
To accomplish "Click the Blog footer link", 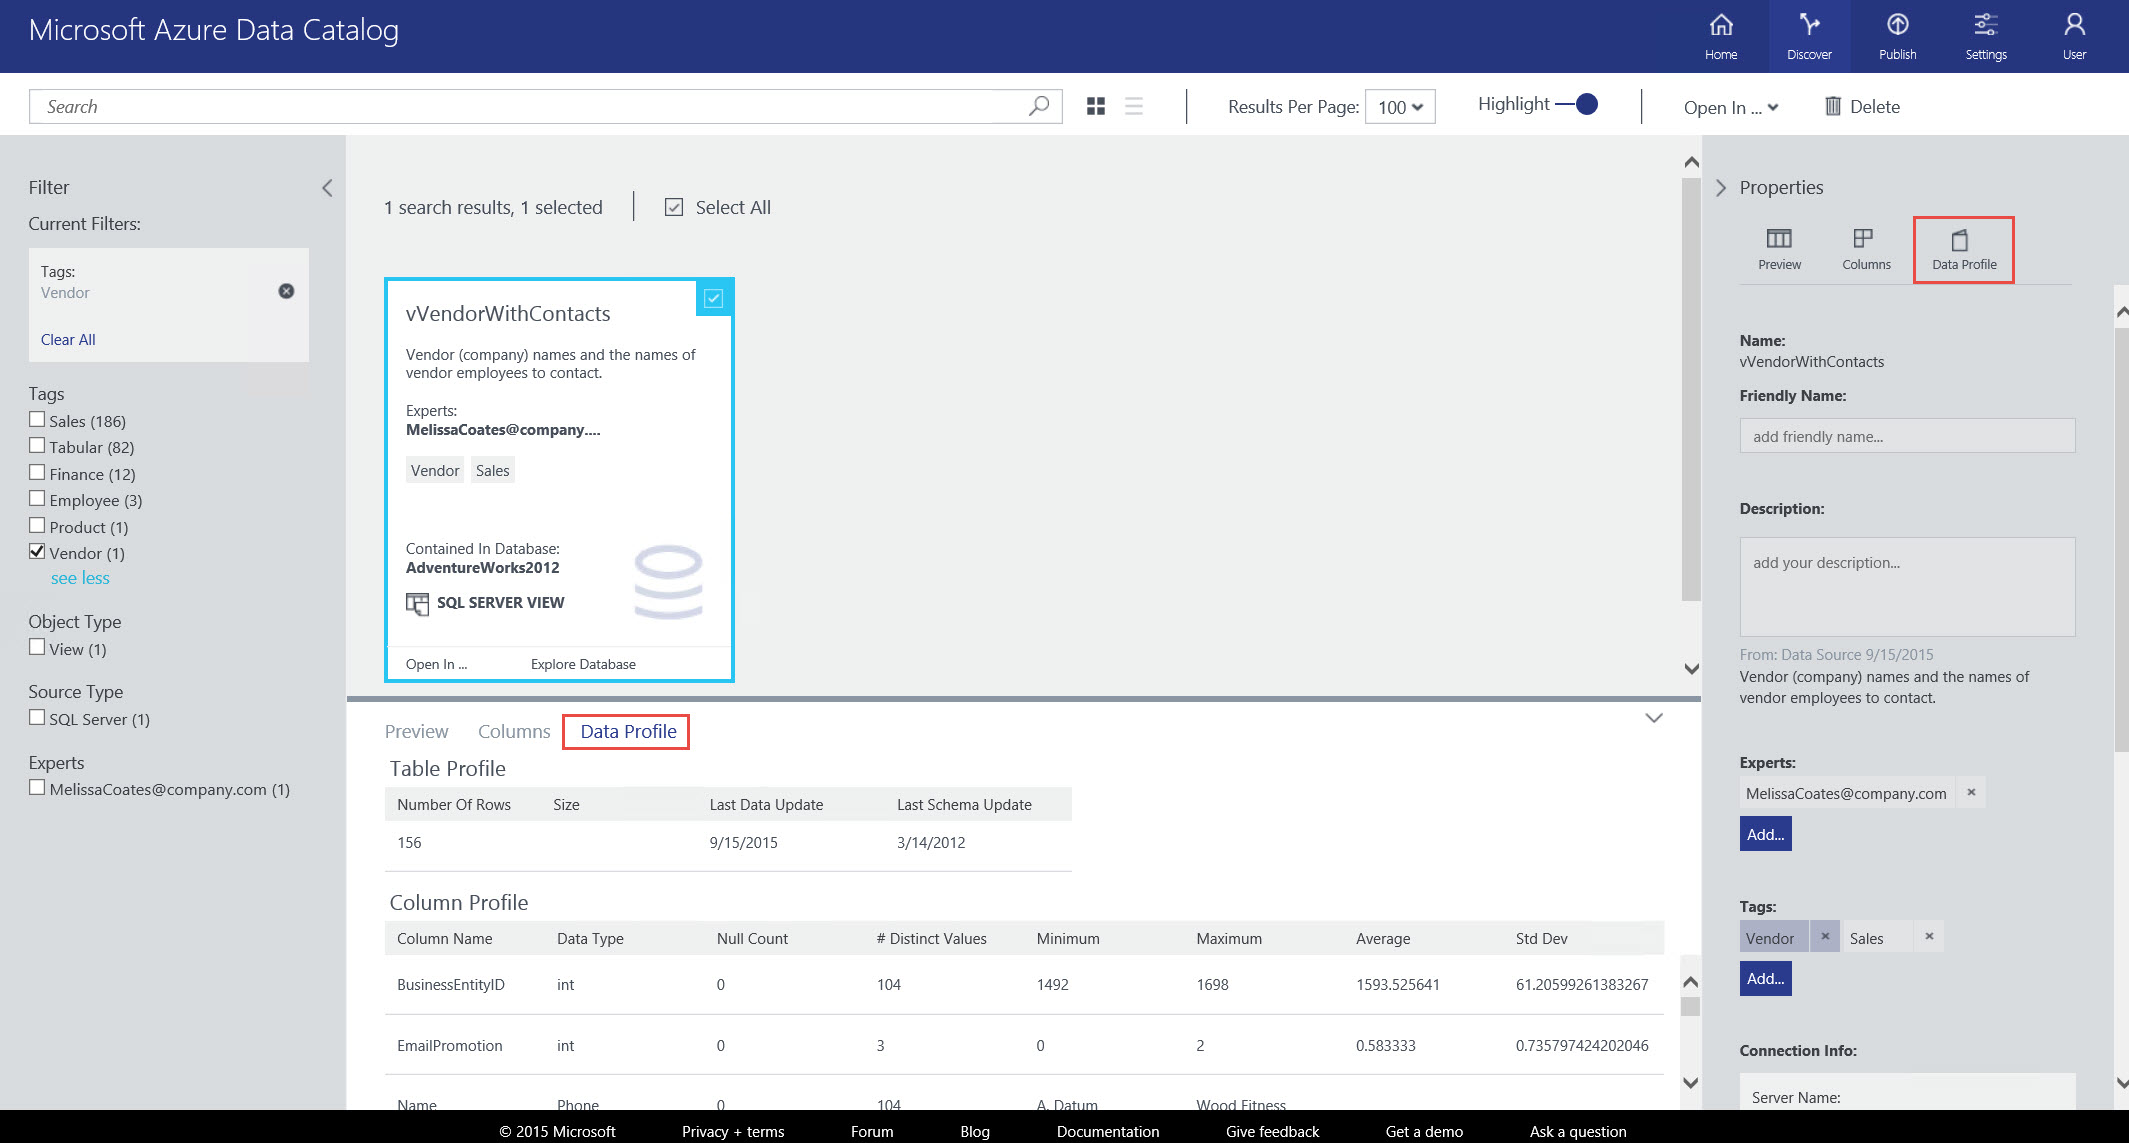I will pos(975,1131).
